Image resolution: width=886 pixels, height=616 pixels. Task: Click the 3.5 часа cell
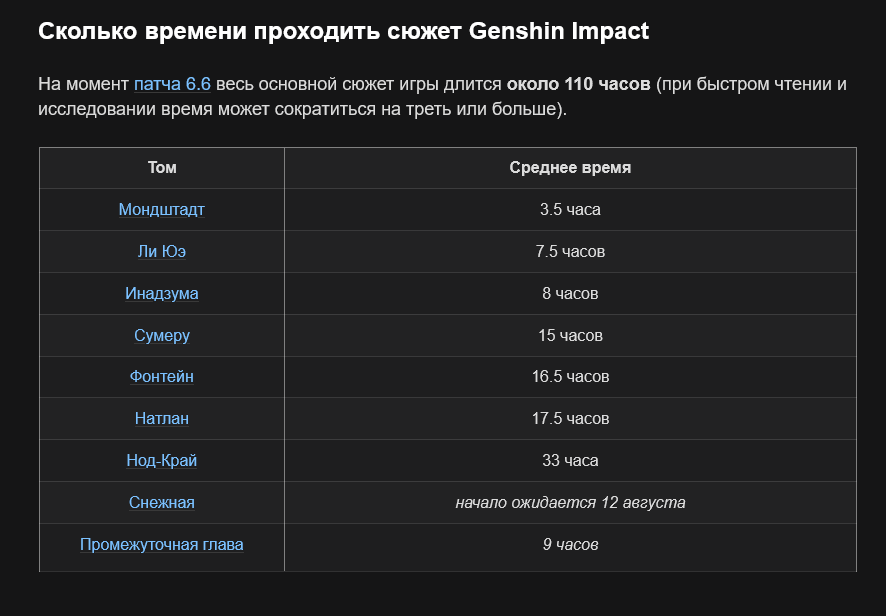pyautogui.click(x=570, y=210)
